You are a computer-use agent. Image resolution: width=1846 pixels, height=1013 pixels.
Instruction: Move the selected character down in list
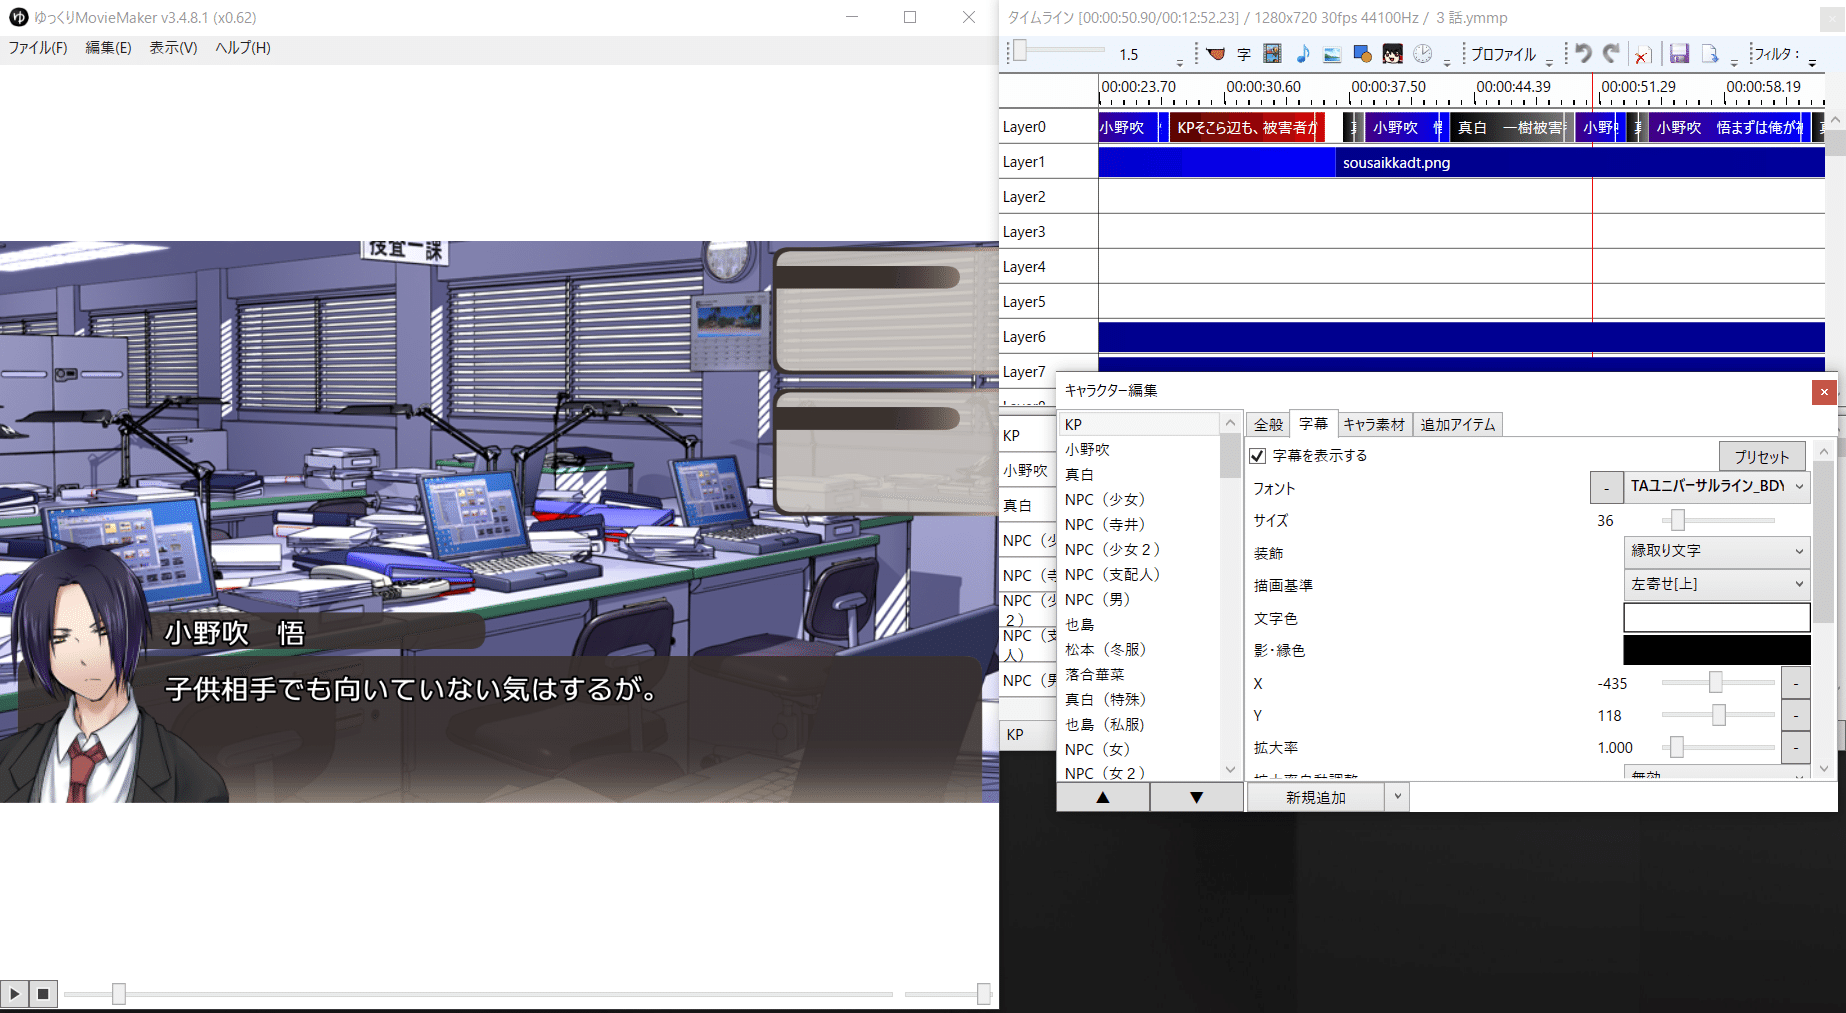1196,797
